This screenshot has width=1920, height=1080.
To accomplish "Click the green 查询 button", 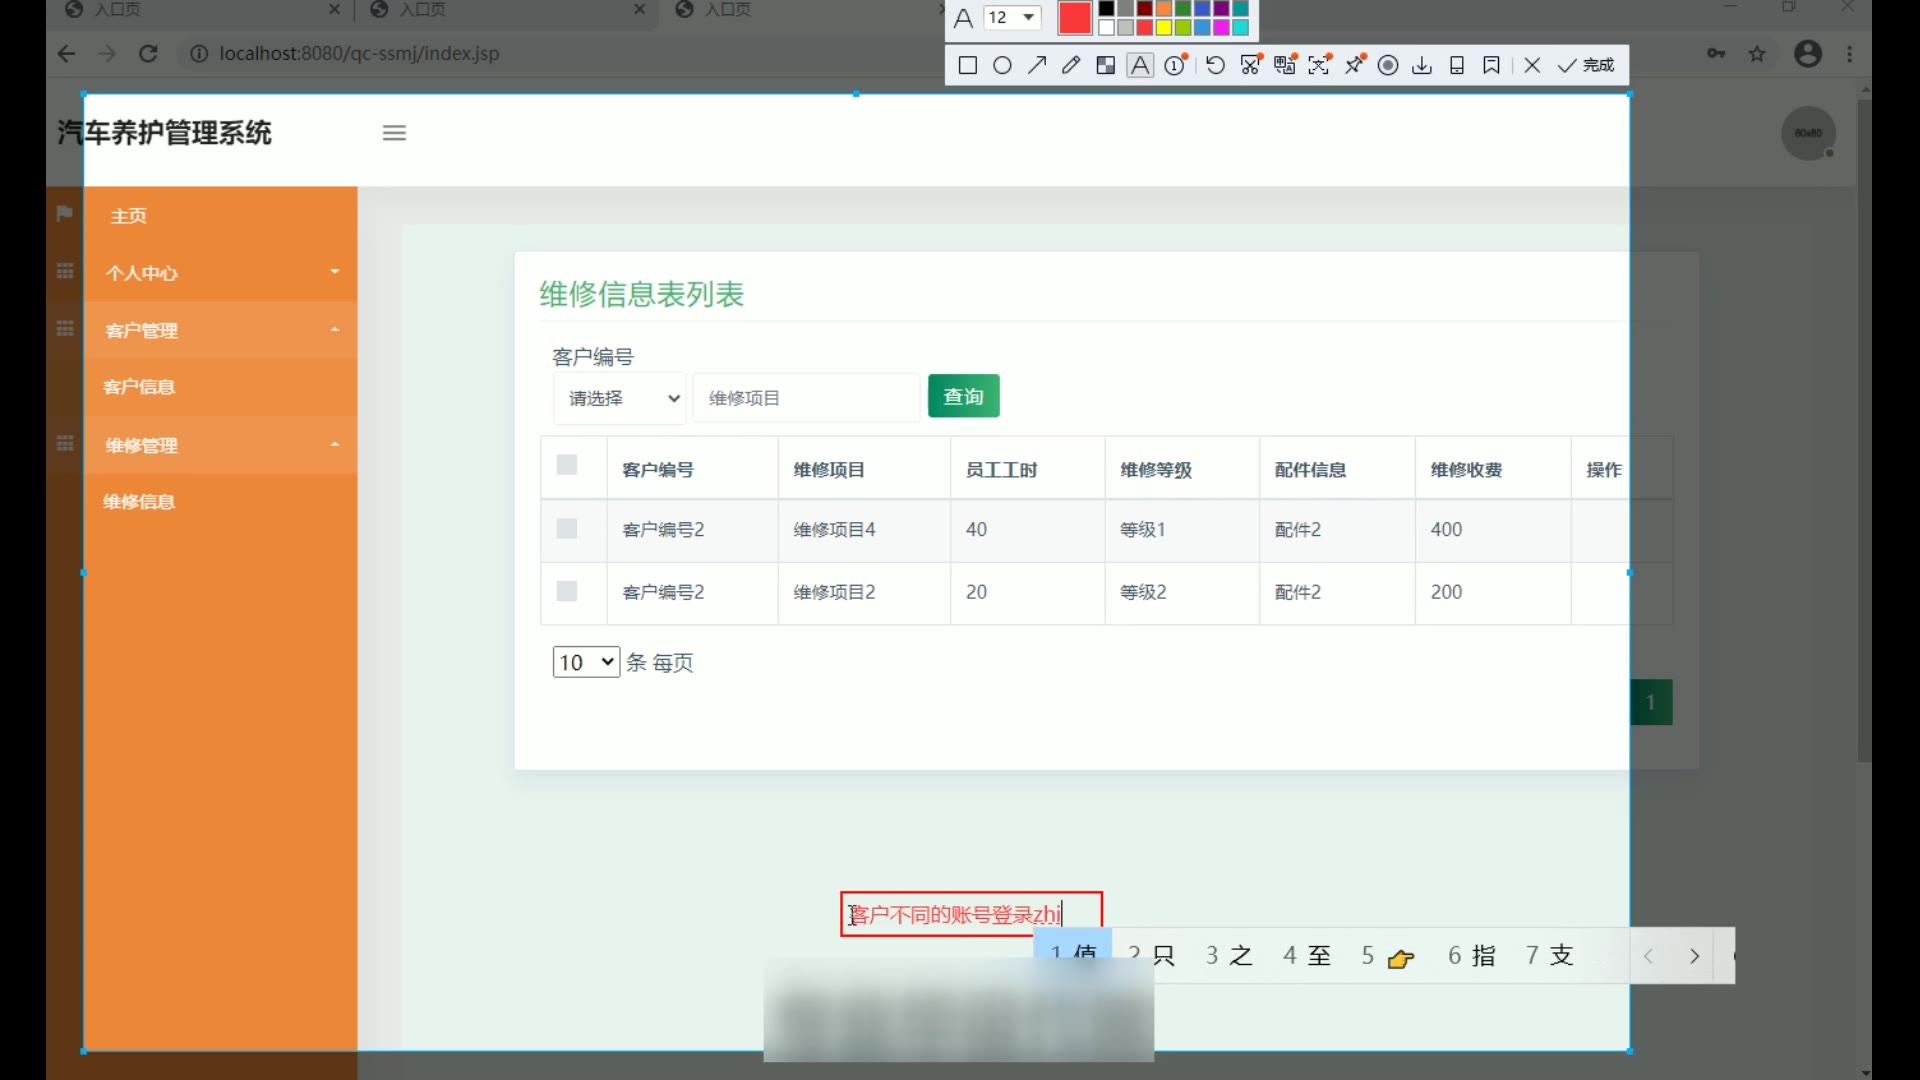I will click(963, 397).
